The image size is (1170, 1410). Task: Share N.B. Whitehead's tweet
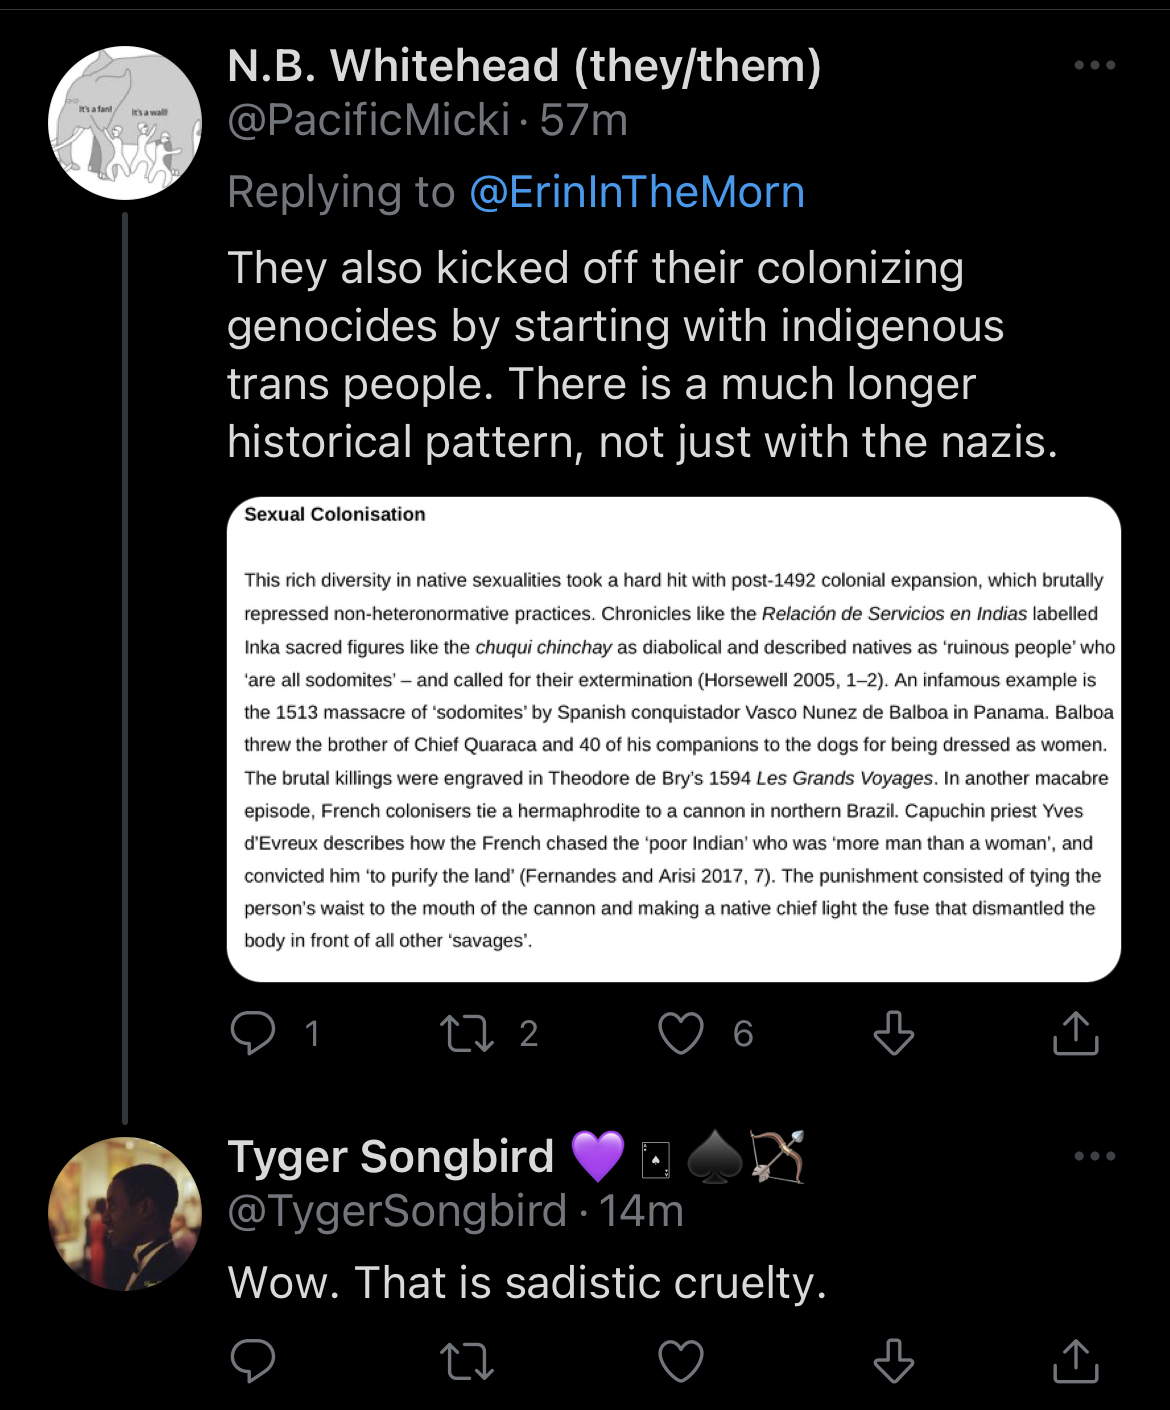(x=1075, y=1033)
